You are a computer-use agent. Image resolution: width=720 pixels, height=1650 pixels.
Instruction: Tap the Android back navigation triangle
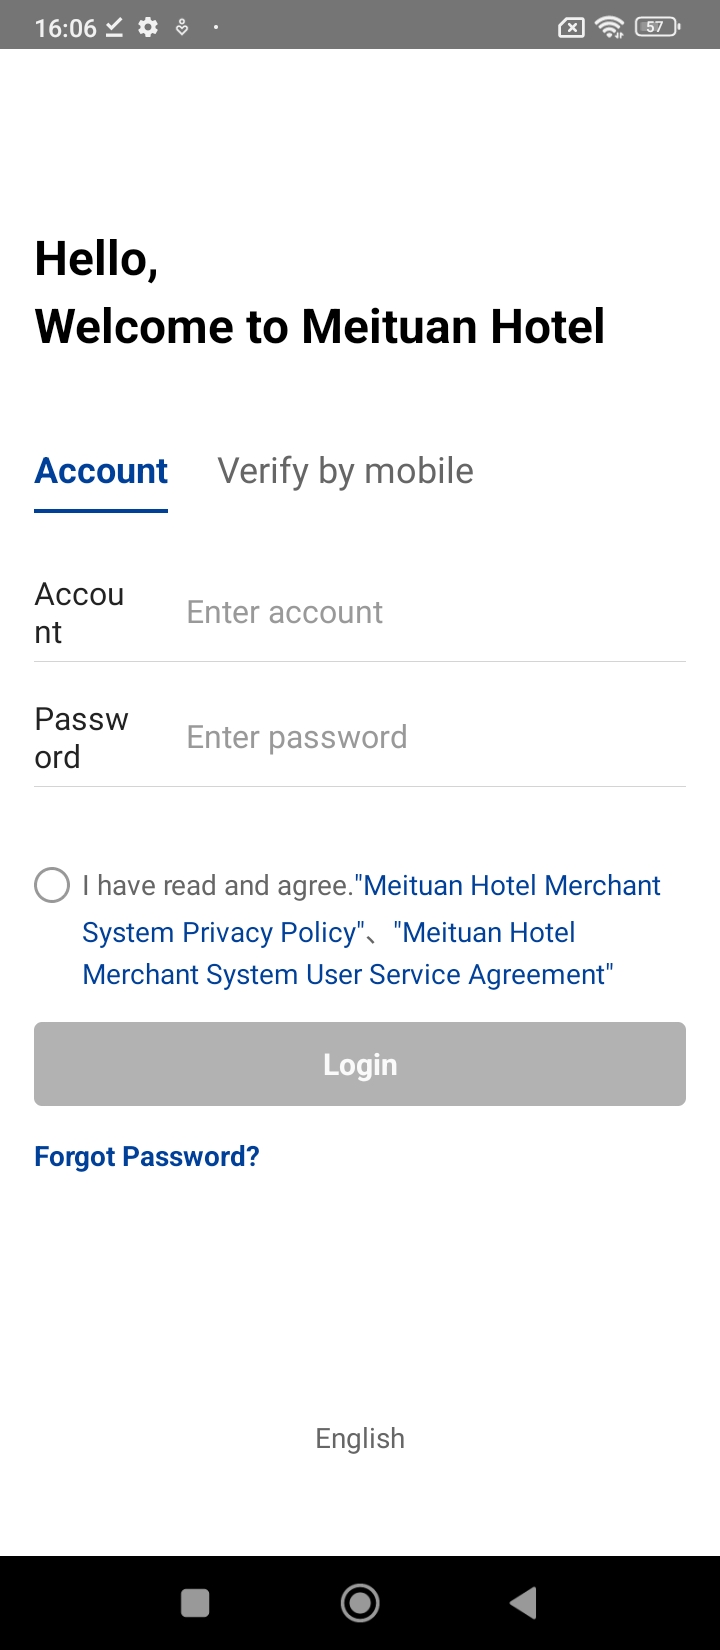524,1603
